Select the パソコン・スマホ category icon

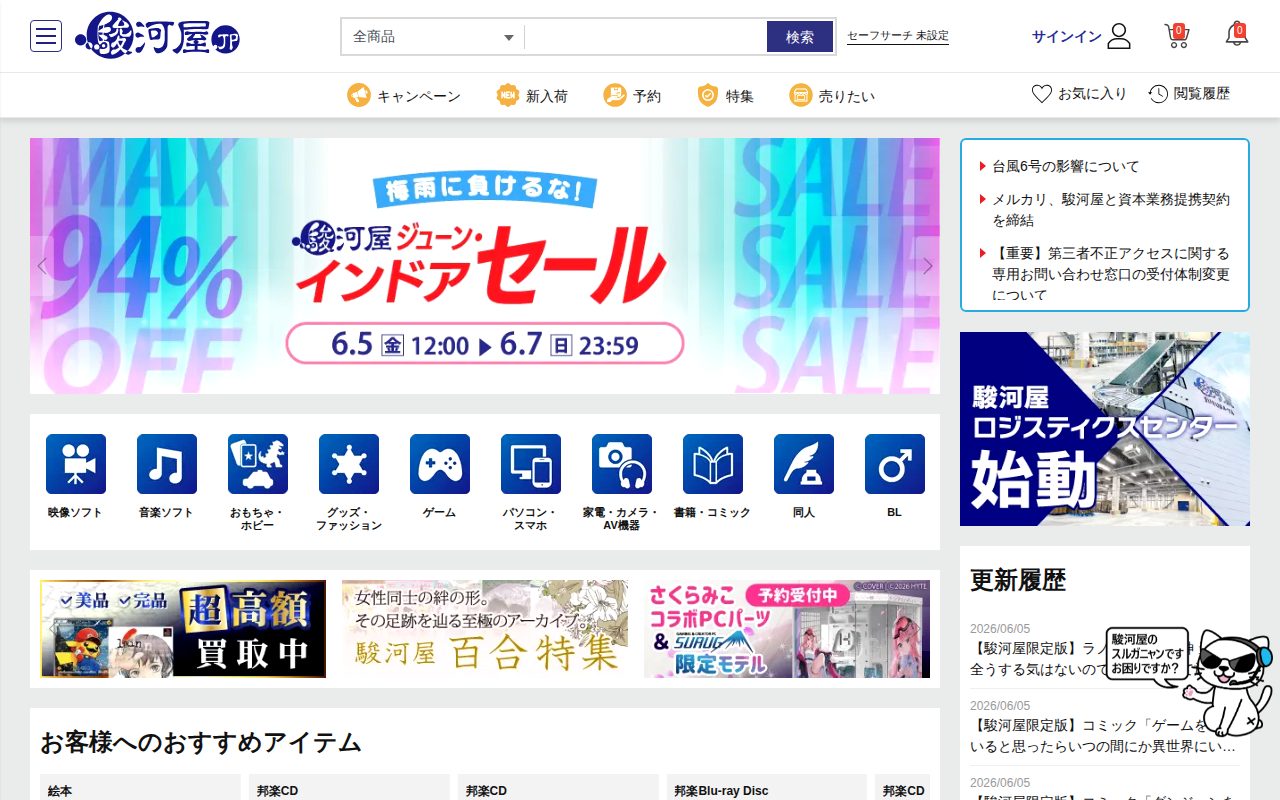pos(531,464)
